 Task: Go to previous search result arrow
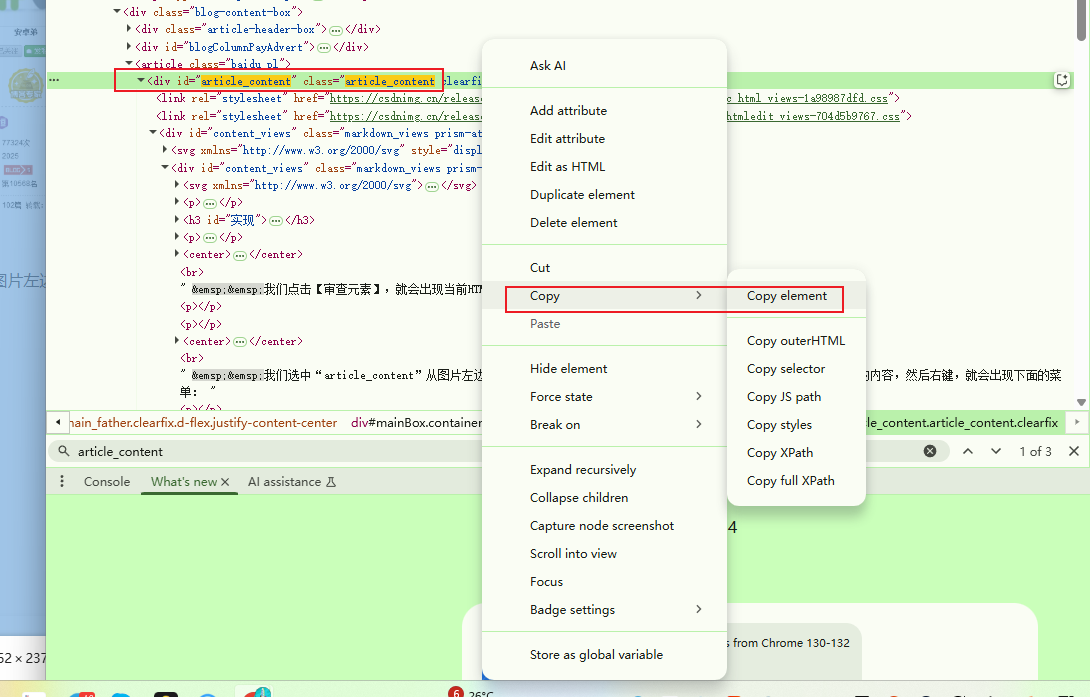pyautogui.click(x=968, y=452)
